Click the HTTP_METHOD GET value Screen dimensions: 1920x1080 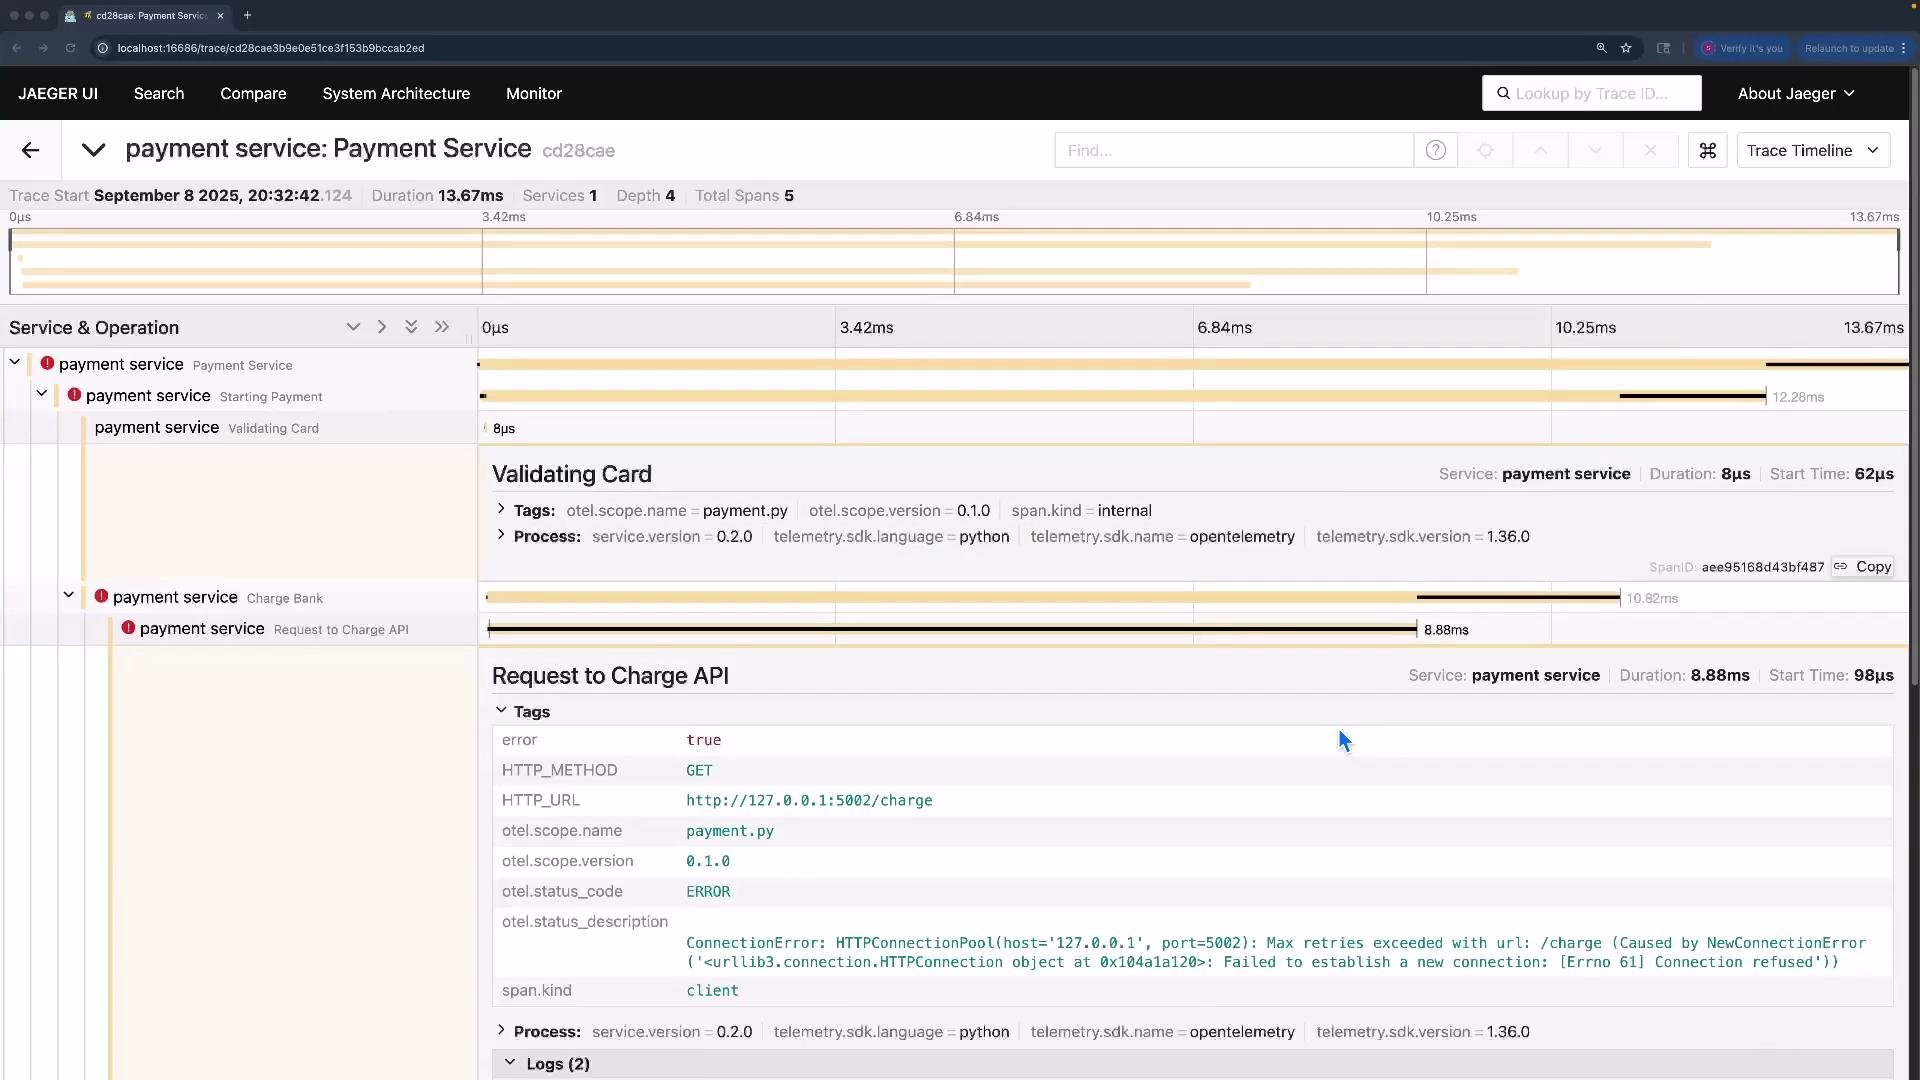(x=699, y=770)
